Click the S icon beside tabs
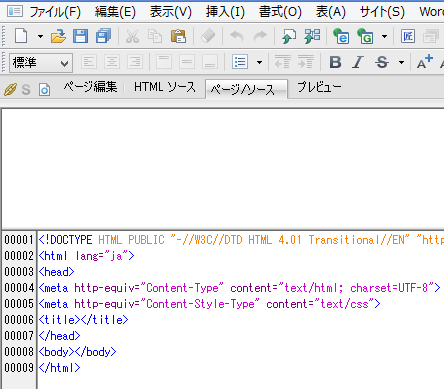444x389 pixels. (26, 90)
